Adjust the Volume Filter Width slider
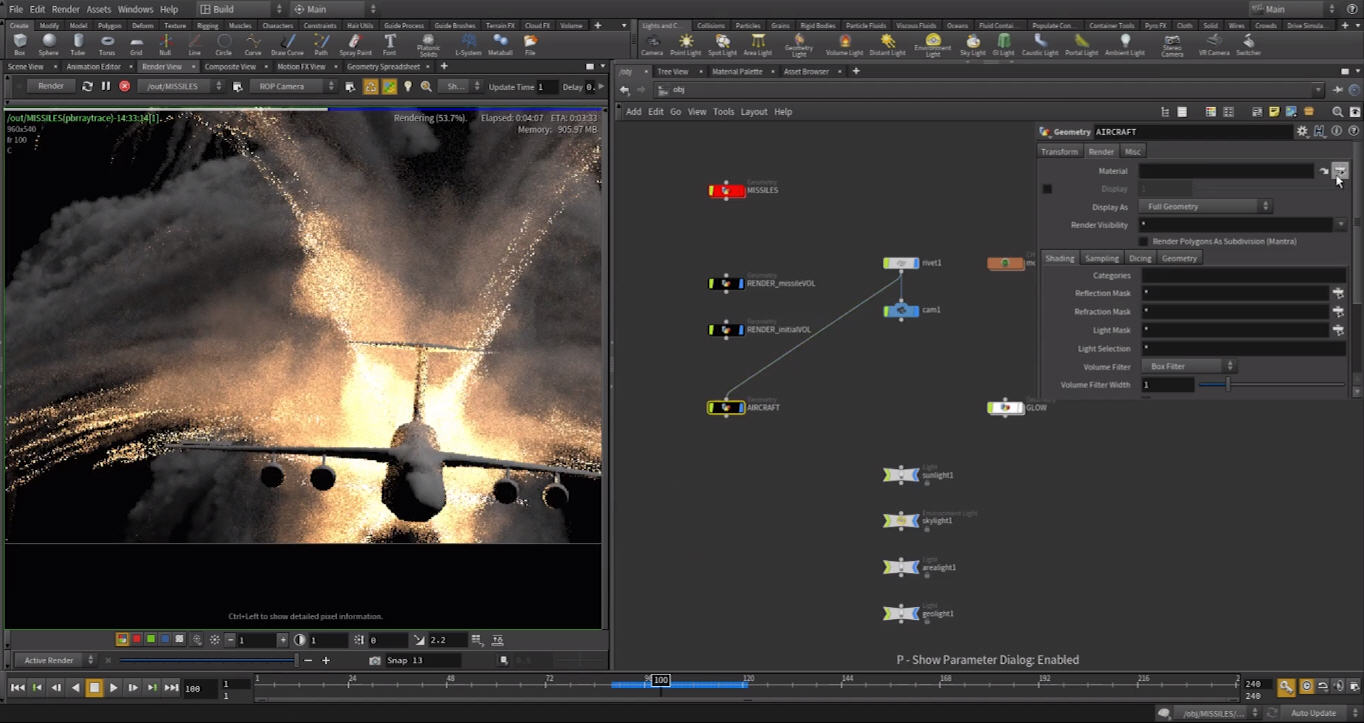 point(1272,385)
